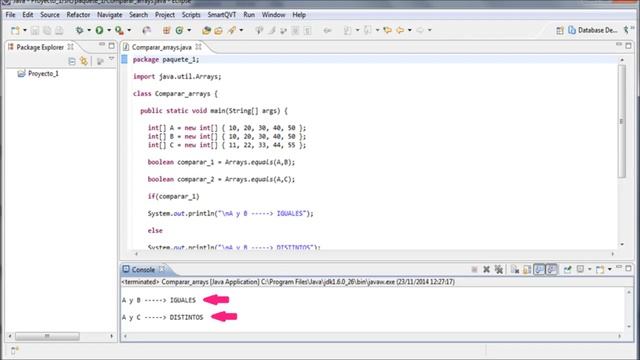Open the Run menu
Image resolution: width=640 pixels, height=360 pixels.
[249, 15]
